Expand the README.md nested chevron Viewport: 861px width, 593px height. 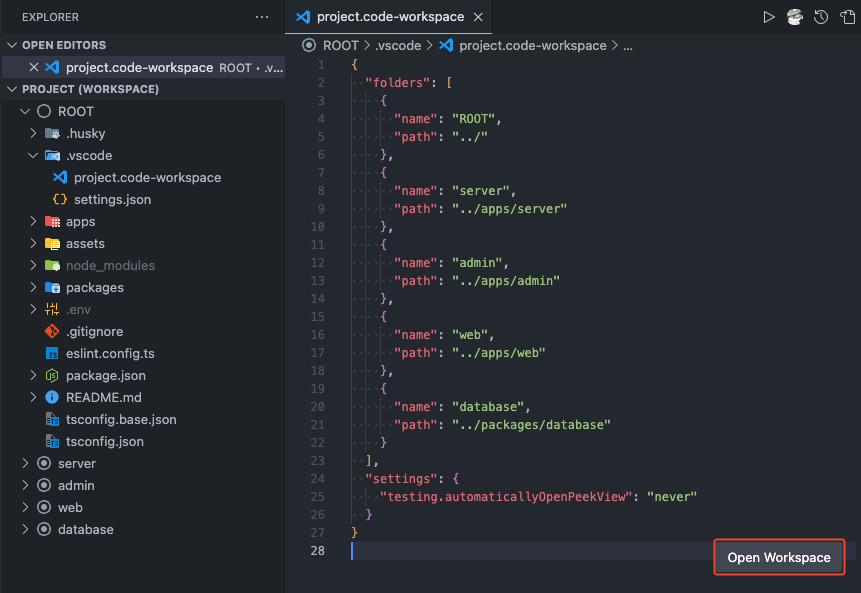(x=33, y=397)
